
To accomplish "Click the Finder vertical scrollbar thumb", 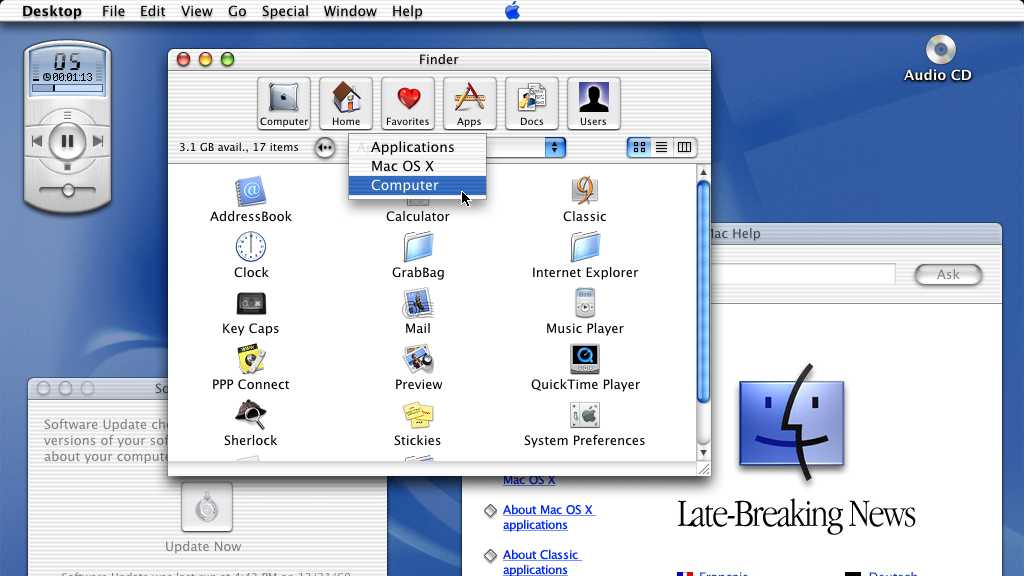I will [x=703, y=292].
